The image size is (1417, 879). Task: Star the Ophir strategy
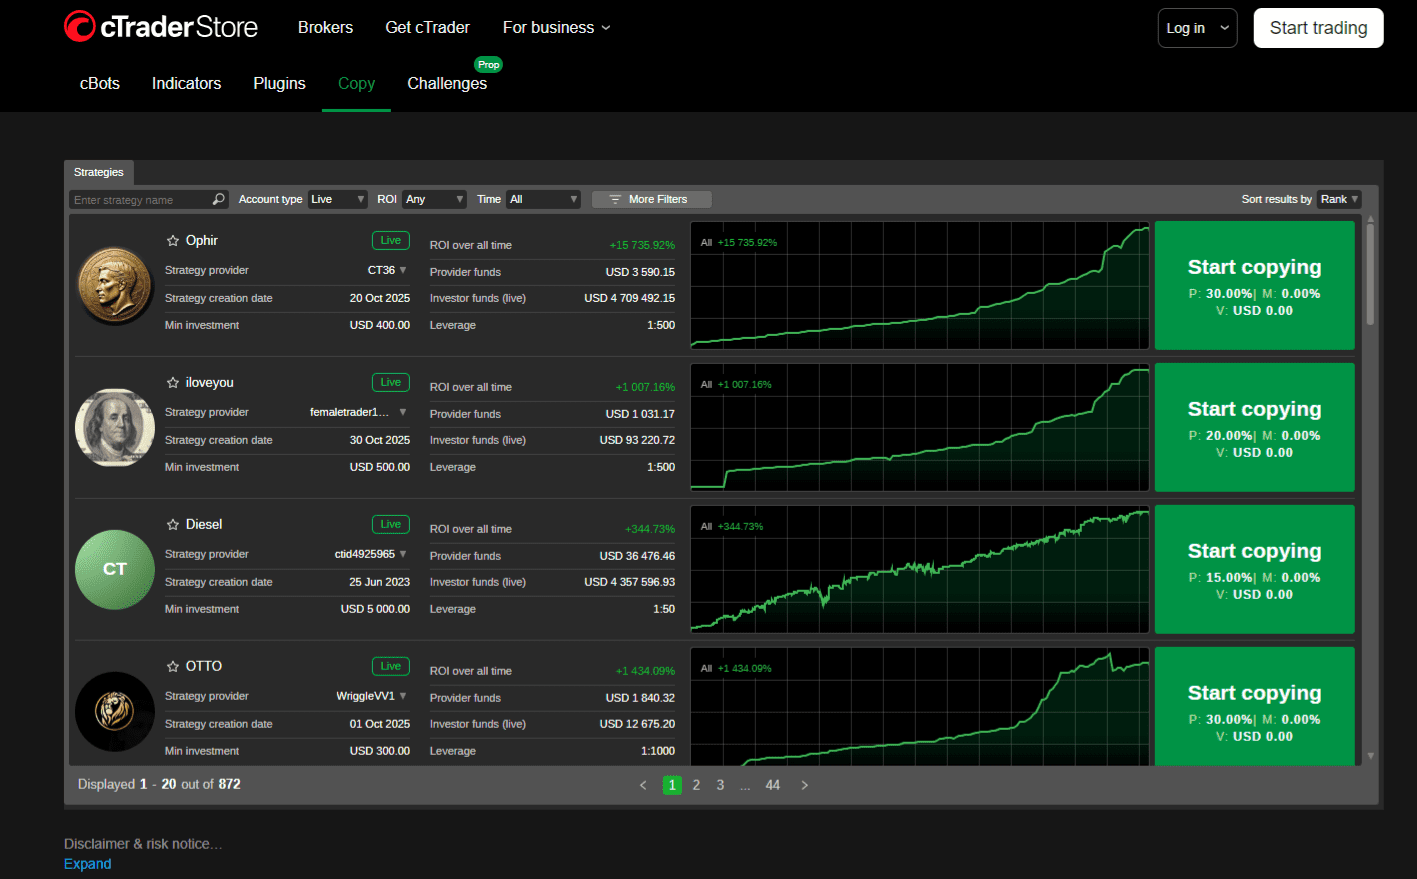(x=172, y=240)
